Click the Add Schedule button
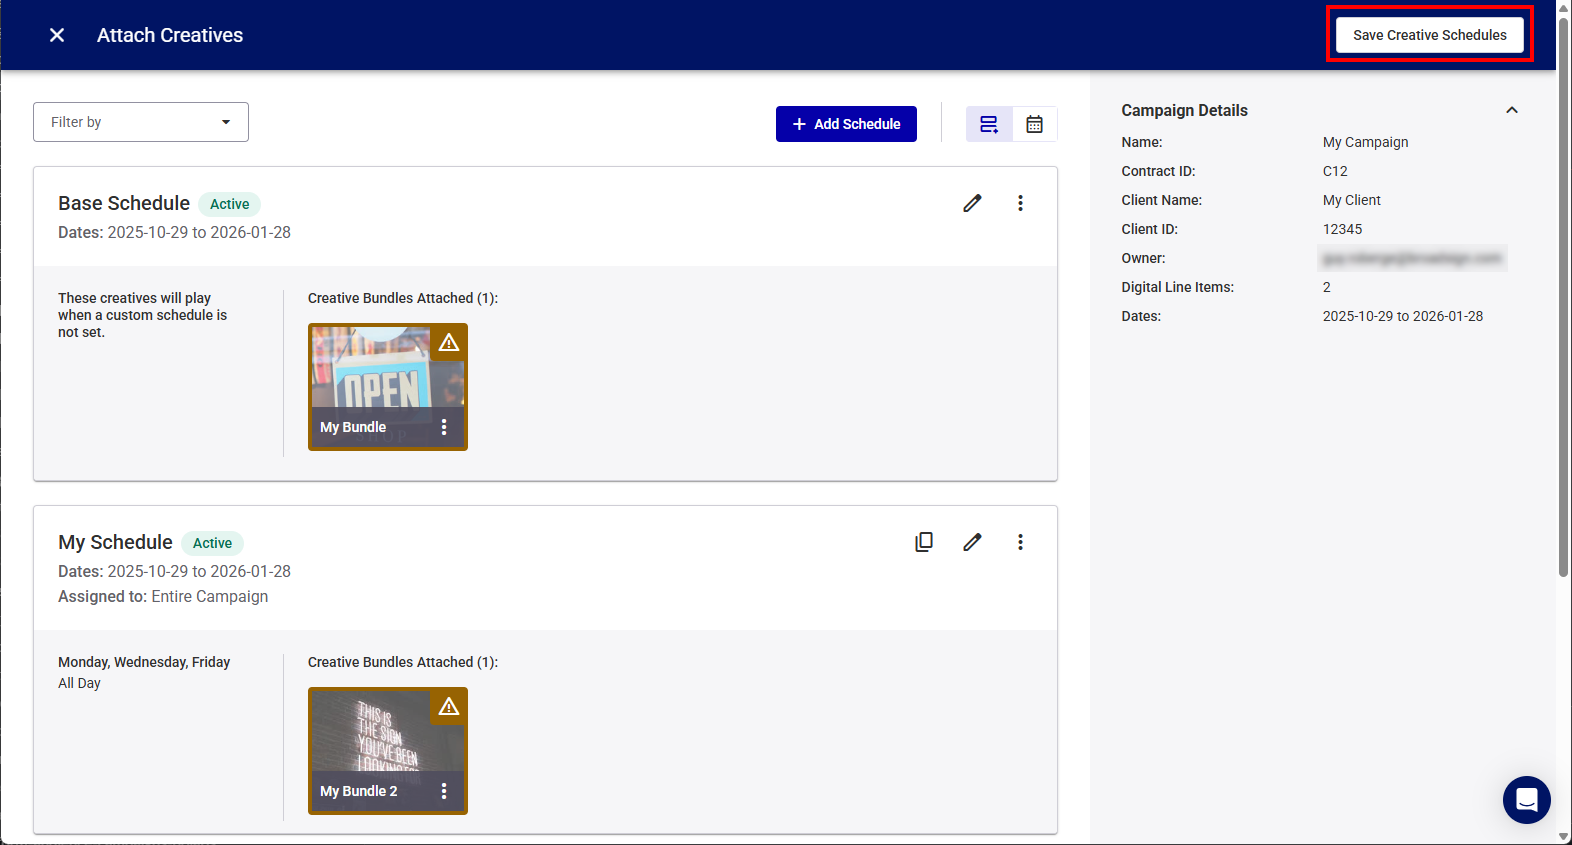The height and width of the screenshot is (845, 1572). (846, 124)
